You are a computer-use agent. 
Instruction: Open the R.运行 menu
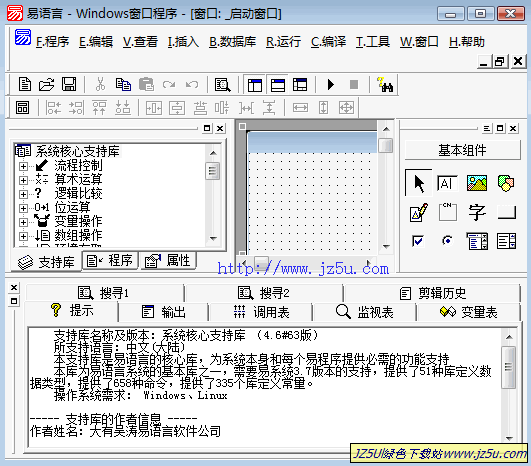[x=283, y=42]
